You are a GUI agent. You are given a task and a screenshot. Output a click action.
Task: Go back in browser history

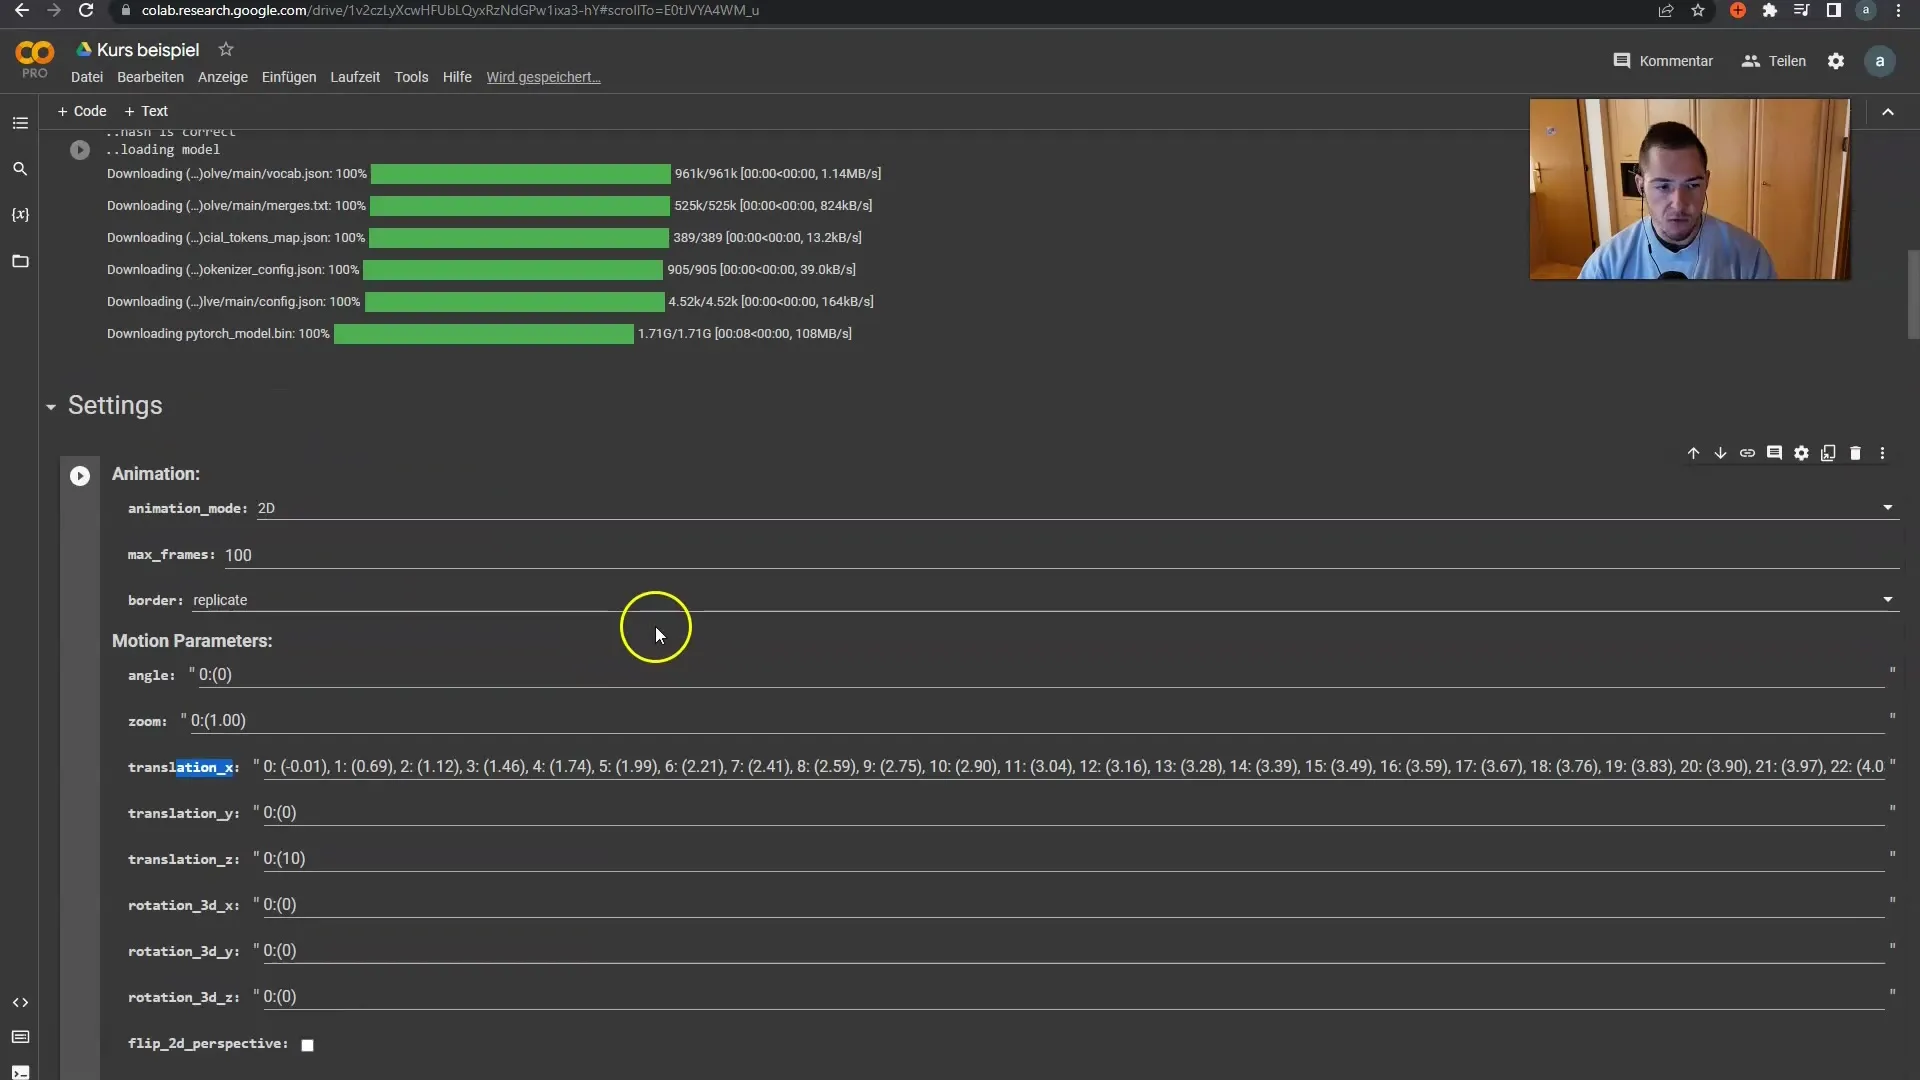tap(22, 10)
